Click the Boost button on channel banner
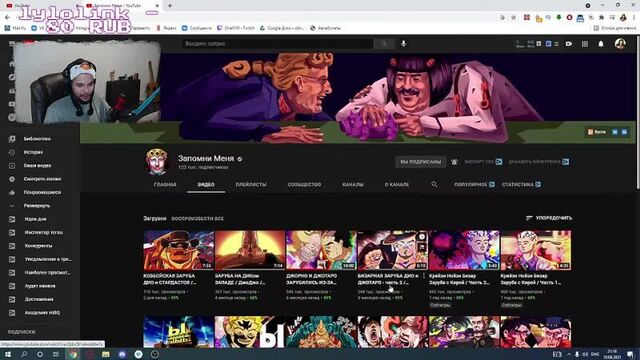 tap(597, 132)
